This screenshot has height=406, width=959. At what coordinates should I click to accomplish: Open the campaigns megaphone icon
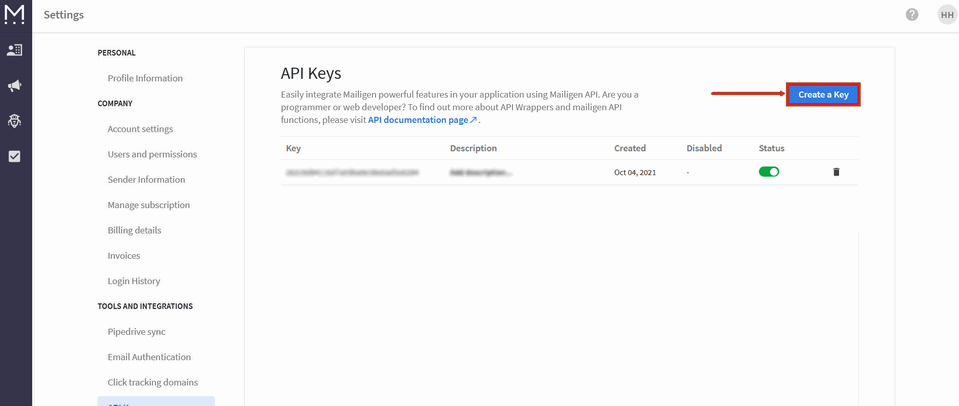(15, 85)
